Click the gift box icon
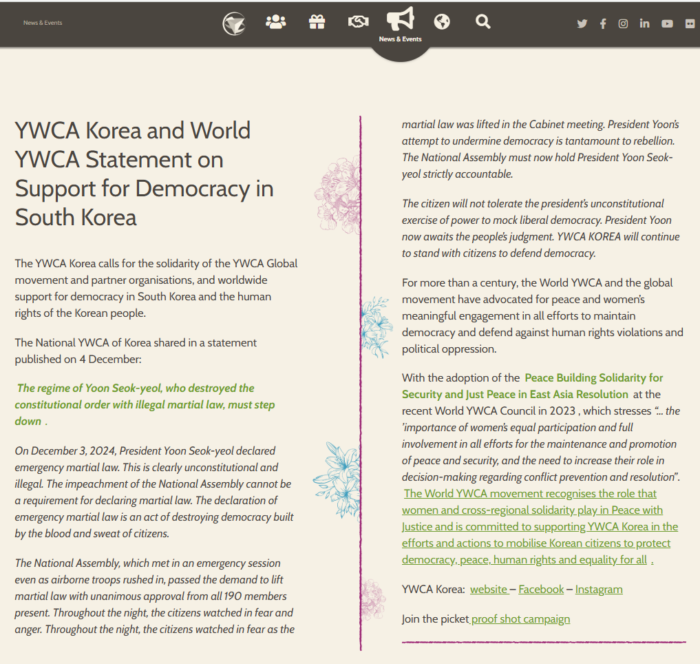The width and height of the screenshot is (700, 664). point(317,22)
